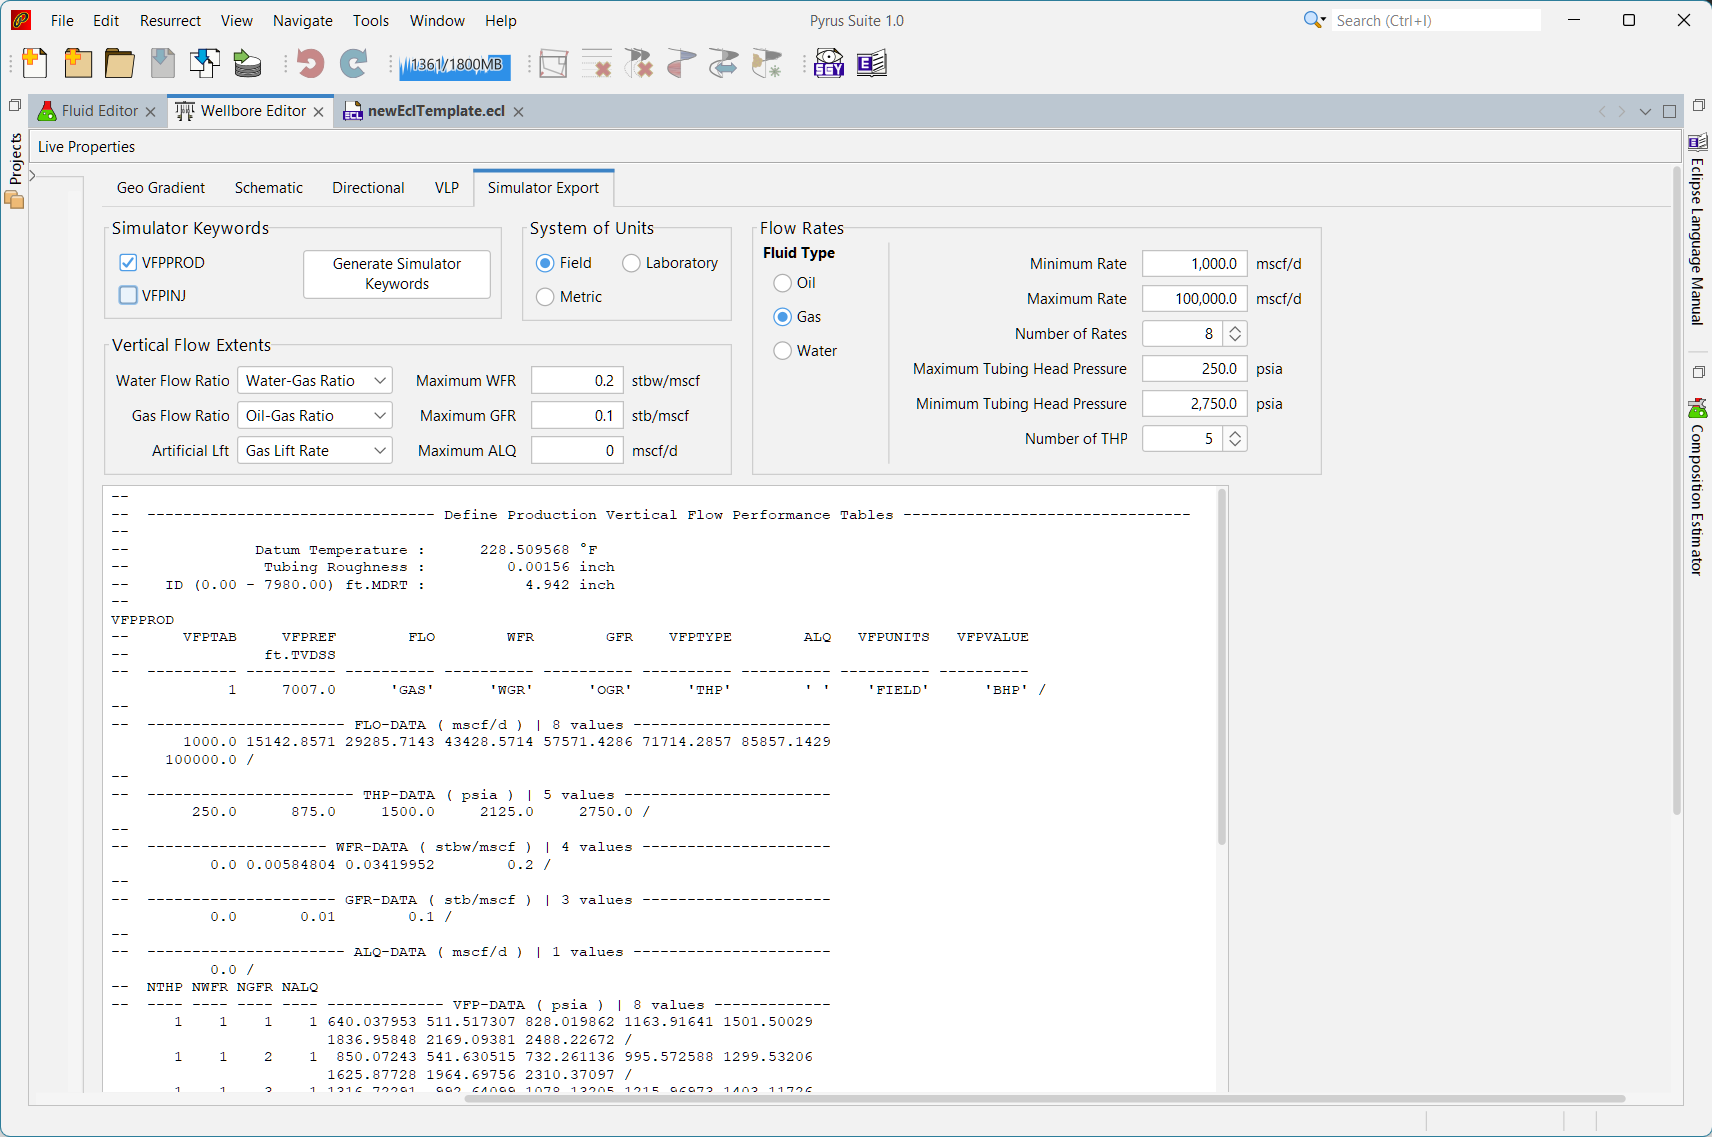Viewport: 1712px width, 1137px height.
Task: Click the Number of Rates stepper arrows
Action: point(1235,334)
